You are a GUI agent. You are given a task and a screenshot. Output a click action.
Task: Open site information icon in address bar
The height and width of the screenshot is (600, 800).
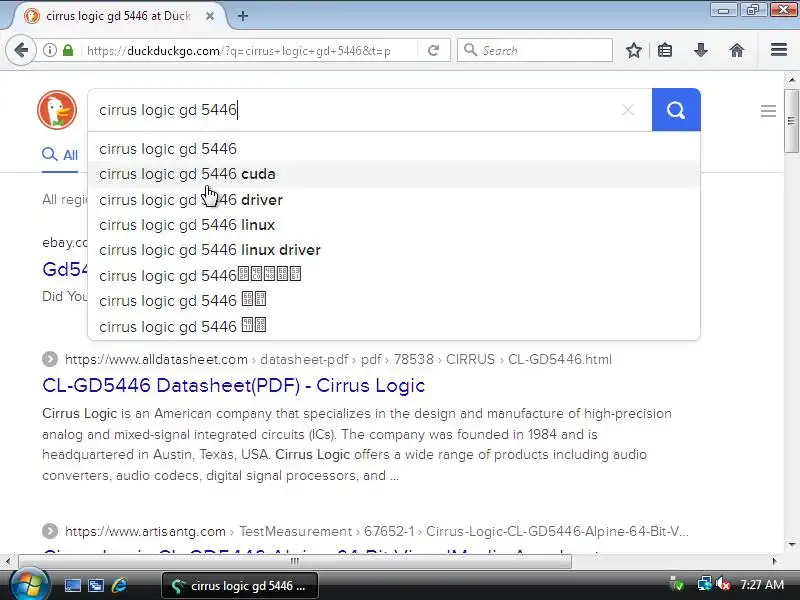pos(49,50)
